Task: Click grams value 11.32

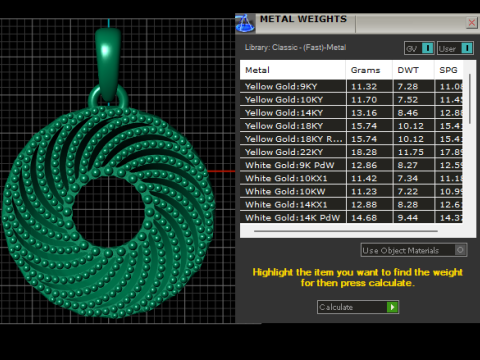Action: 364,87
